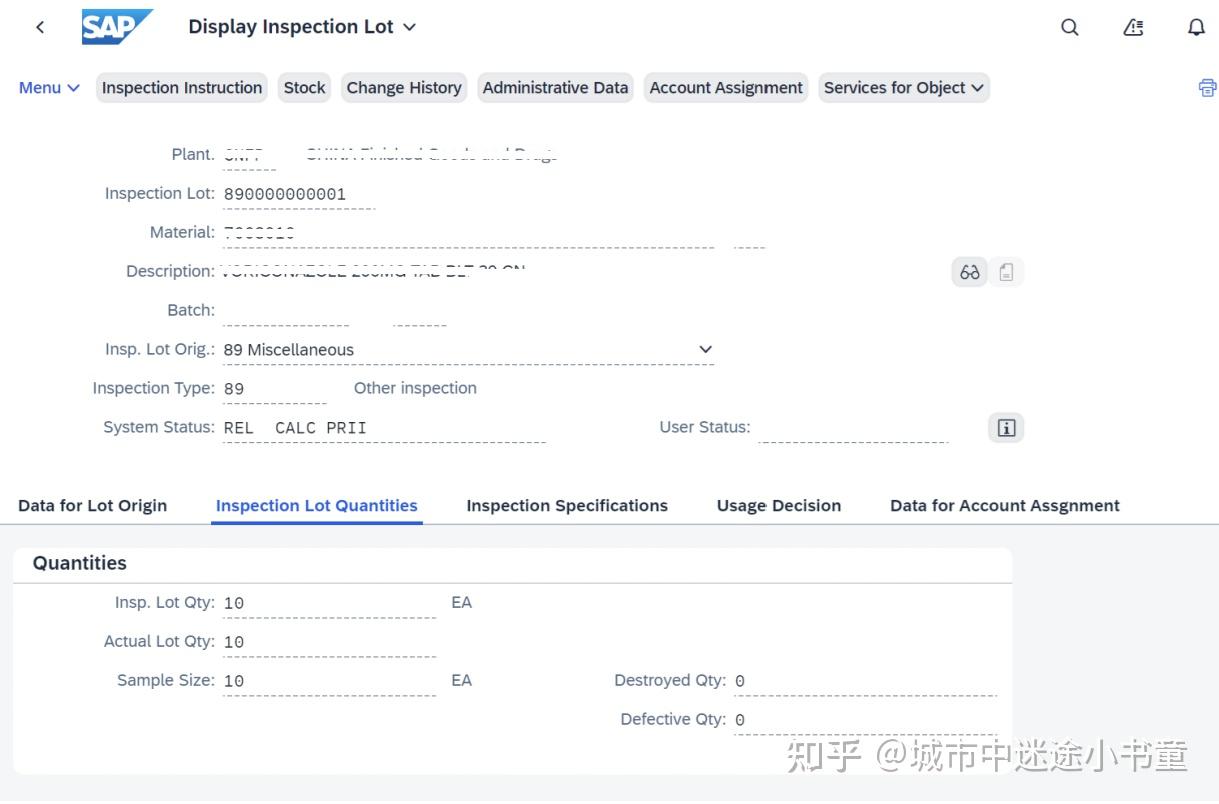
Task: Click the Insp. Lot Qty input field
Action: pos(329,604)
